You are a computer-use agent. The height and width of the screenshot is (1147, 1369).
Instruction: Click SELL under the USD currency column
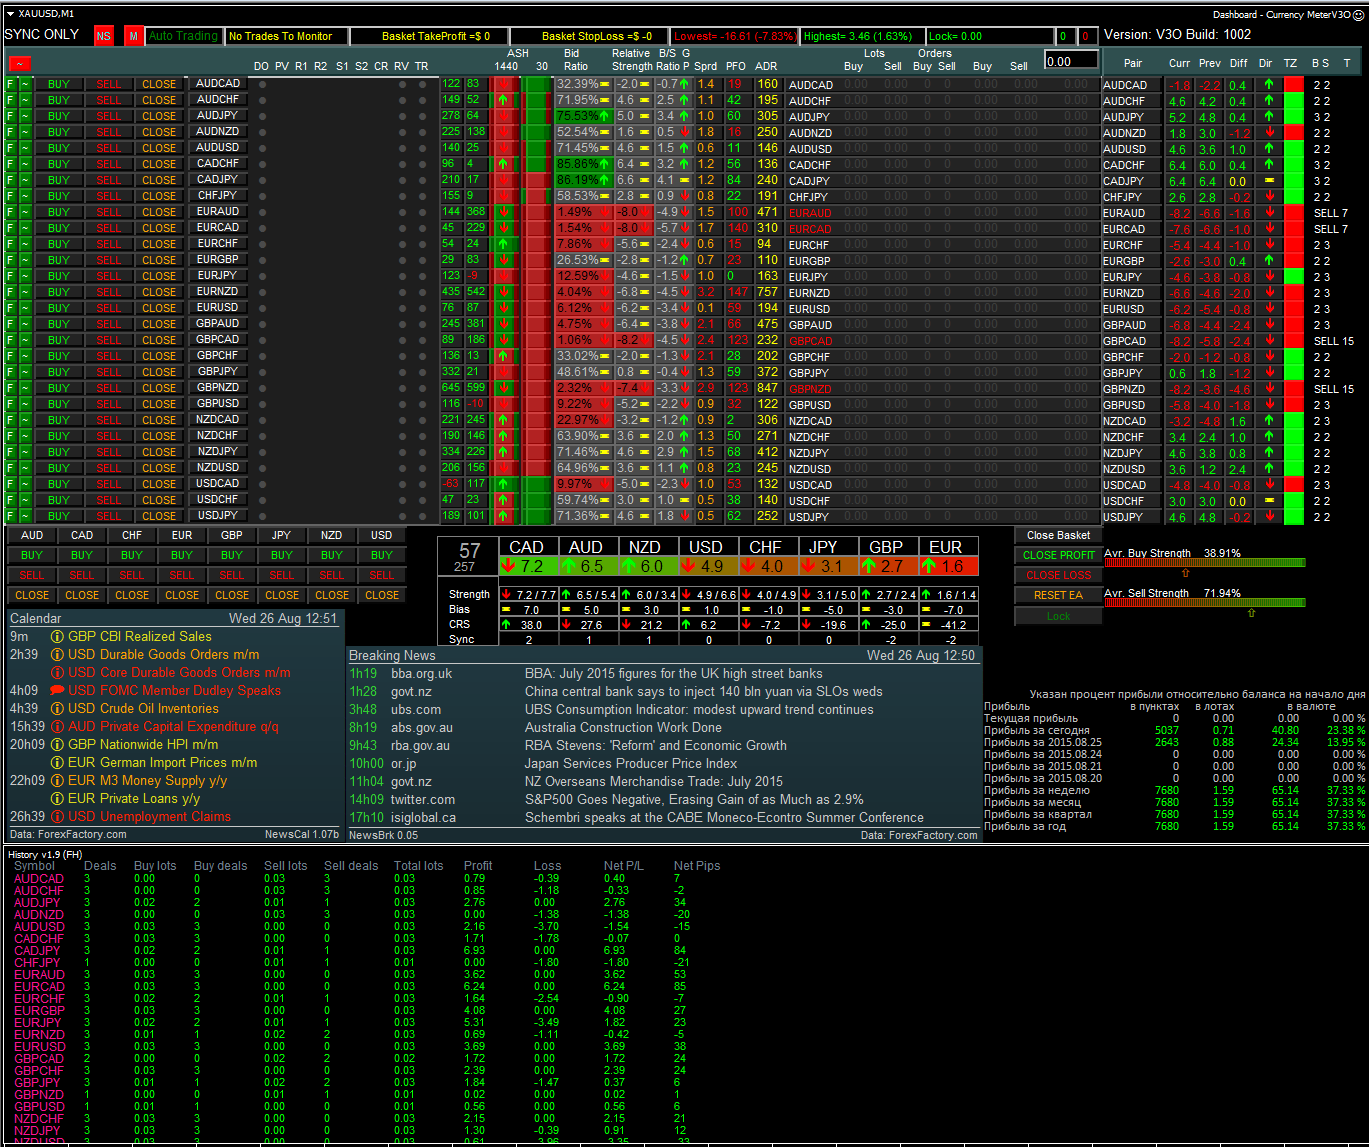pos(382,575)
